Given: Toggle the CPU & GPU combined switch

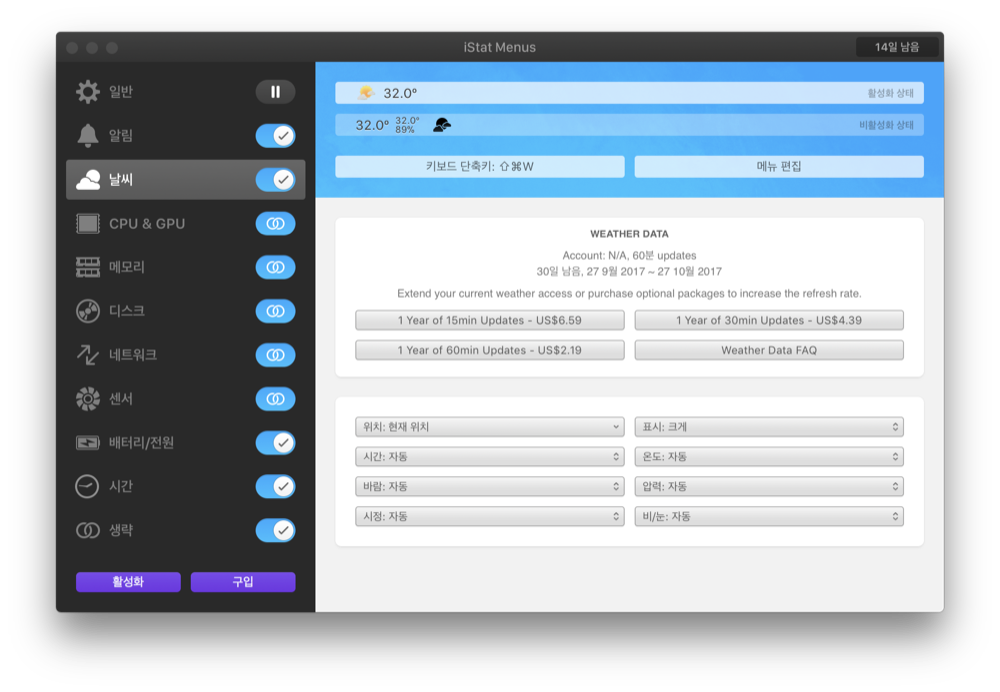Looking at the screenshot, I should pos(276,224).
